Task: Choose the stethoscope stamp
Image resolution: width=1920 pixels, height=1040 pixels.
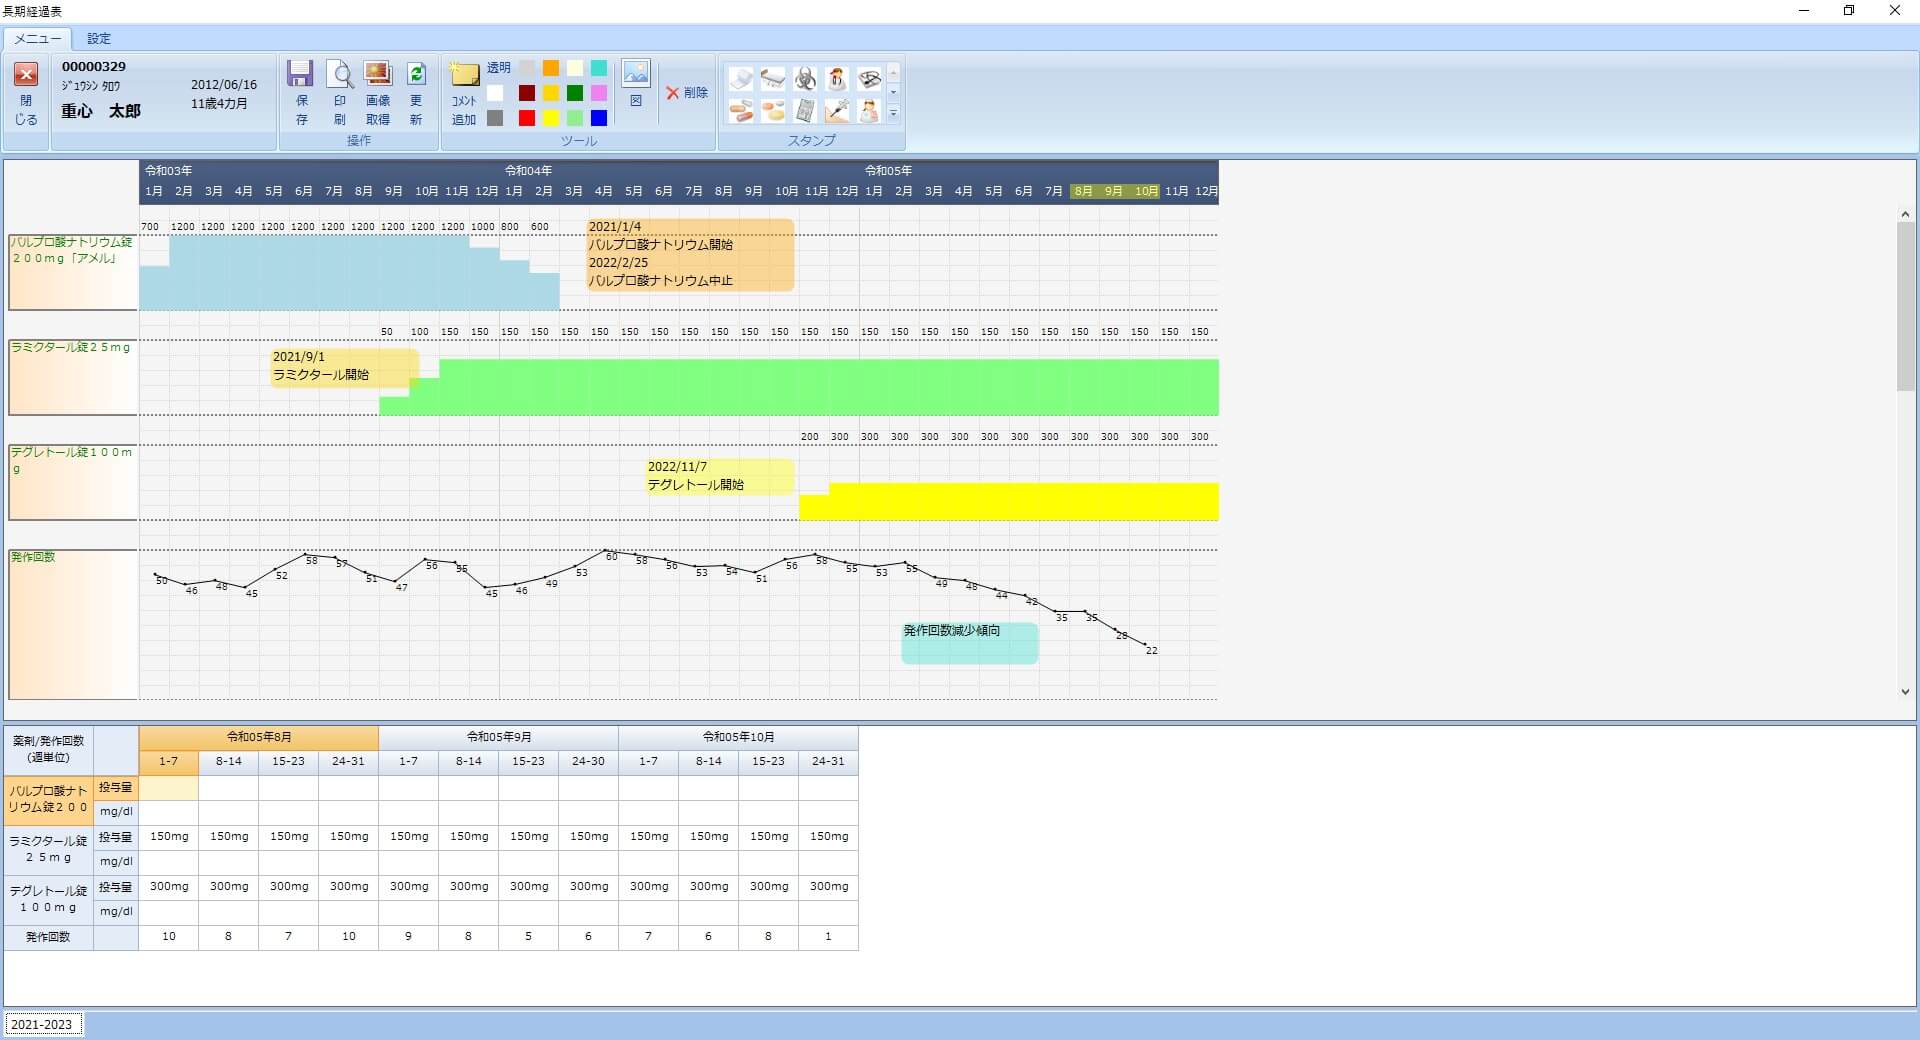Action: [869, 79]
